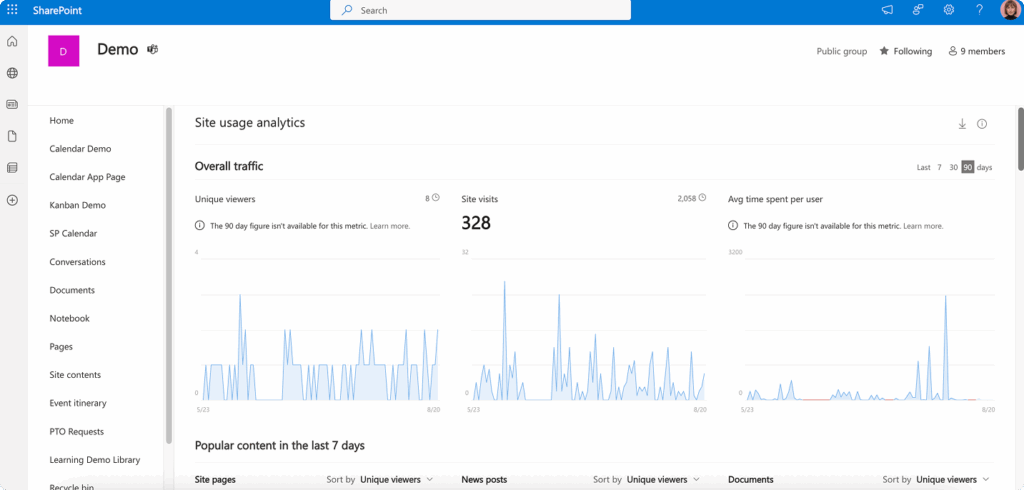This screenshot has width=1024, height=490.
Task: Open My sites globe icon
Action: (x=12, y=73)
